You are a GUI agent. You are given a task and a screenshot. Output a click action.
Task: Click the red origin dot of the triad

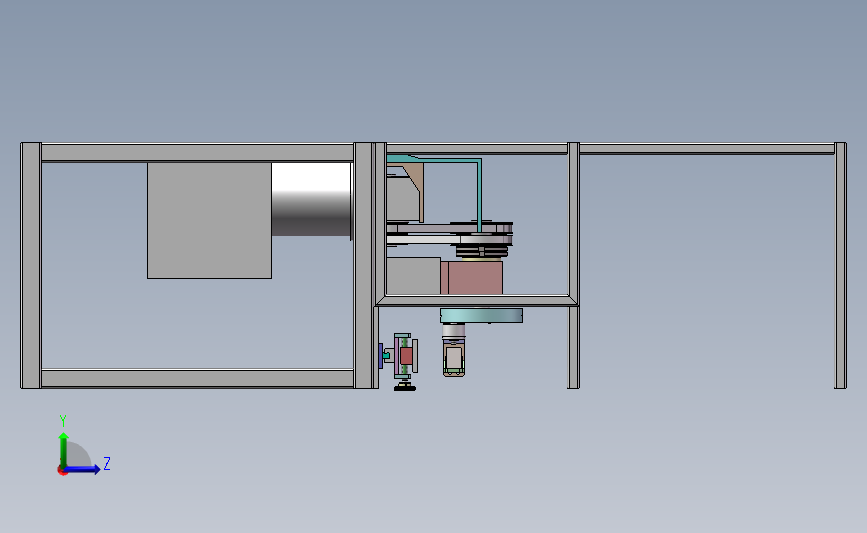[x=62, y=471]
